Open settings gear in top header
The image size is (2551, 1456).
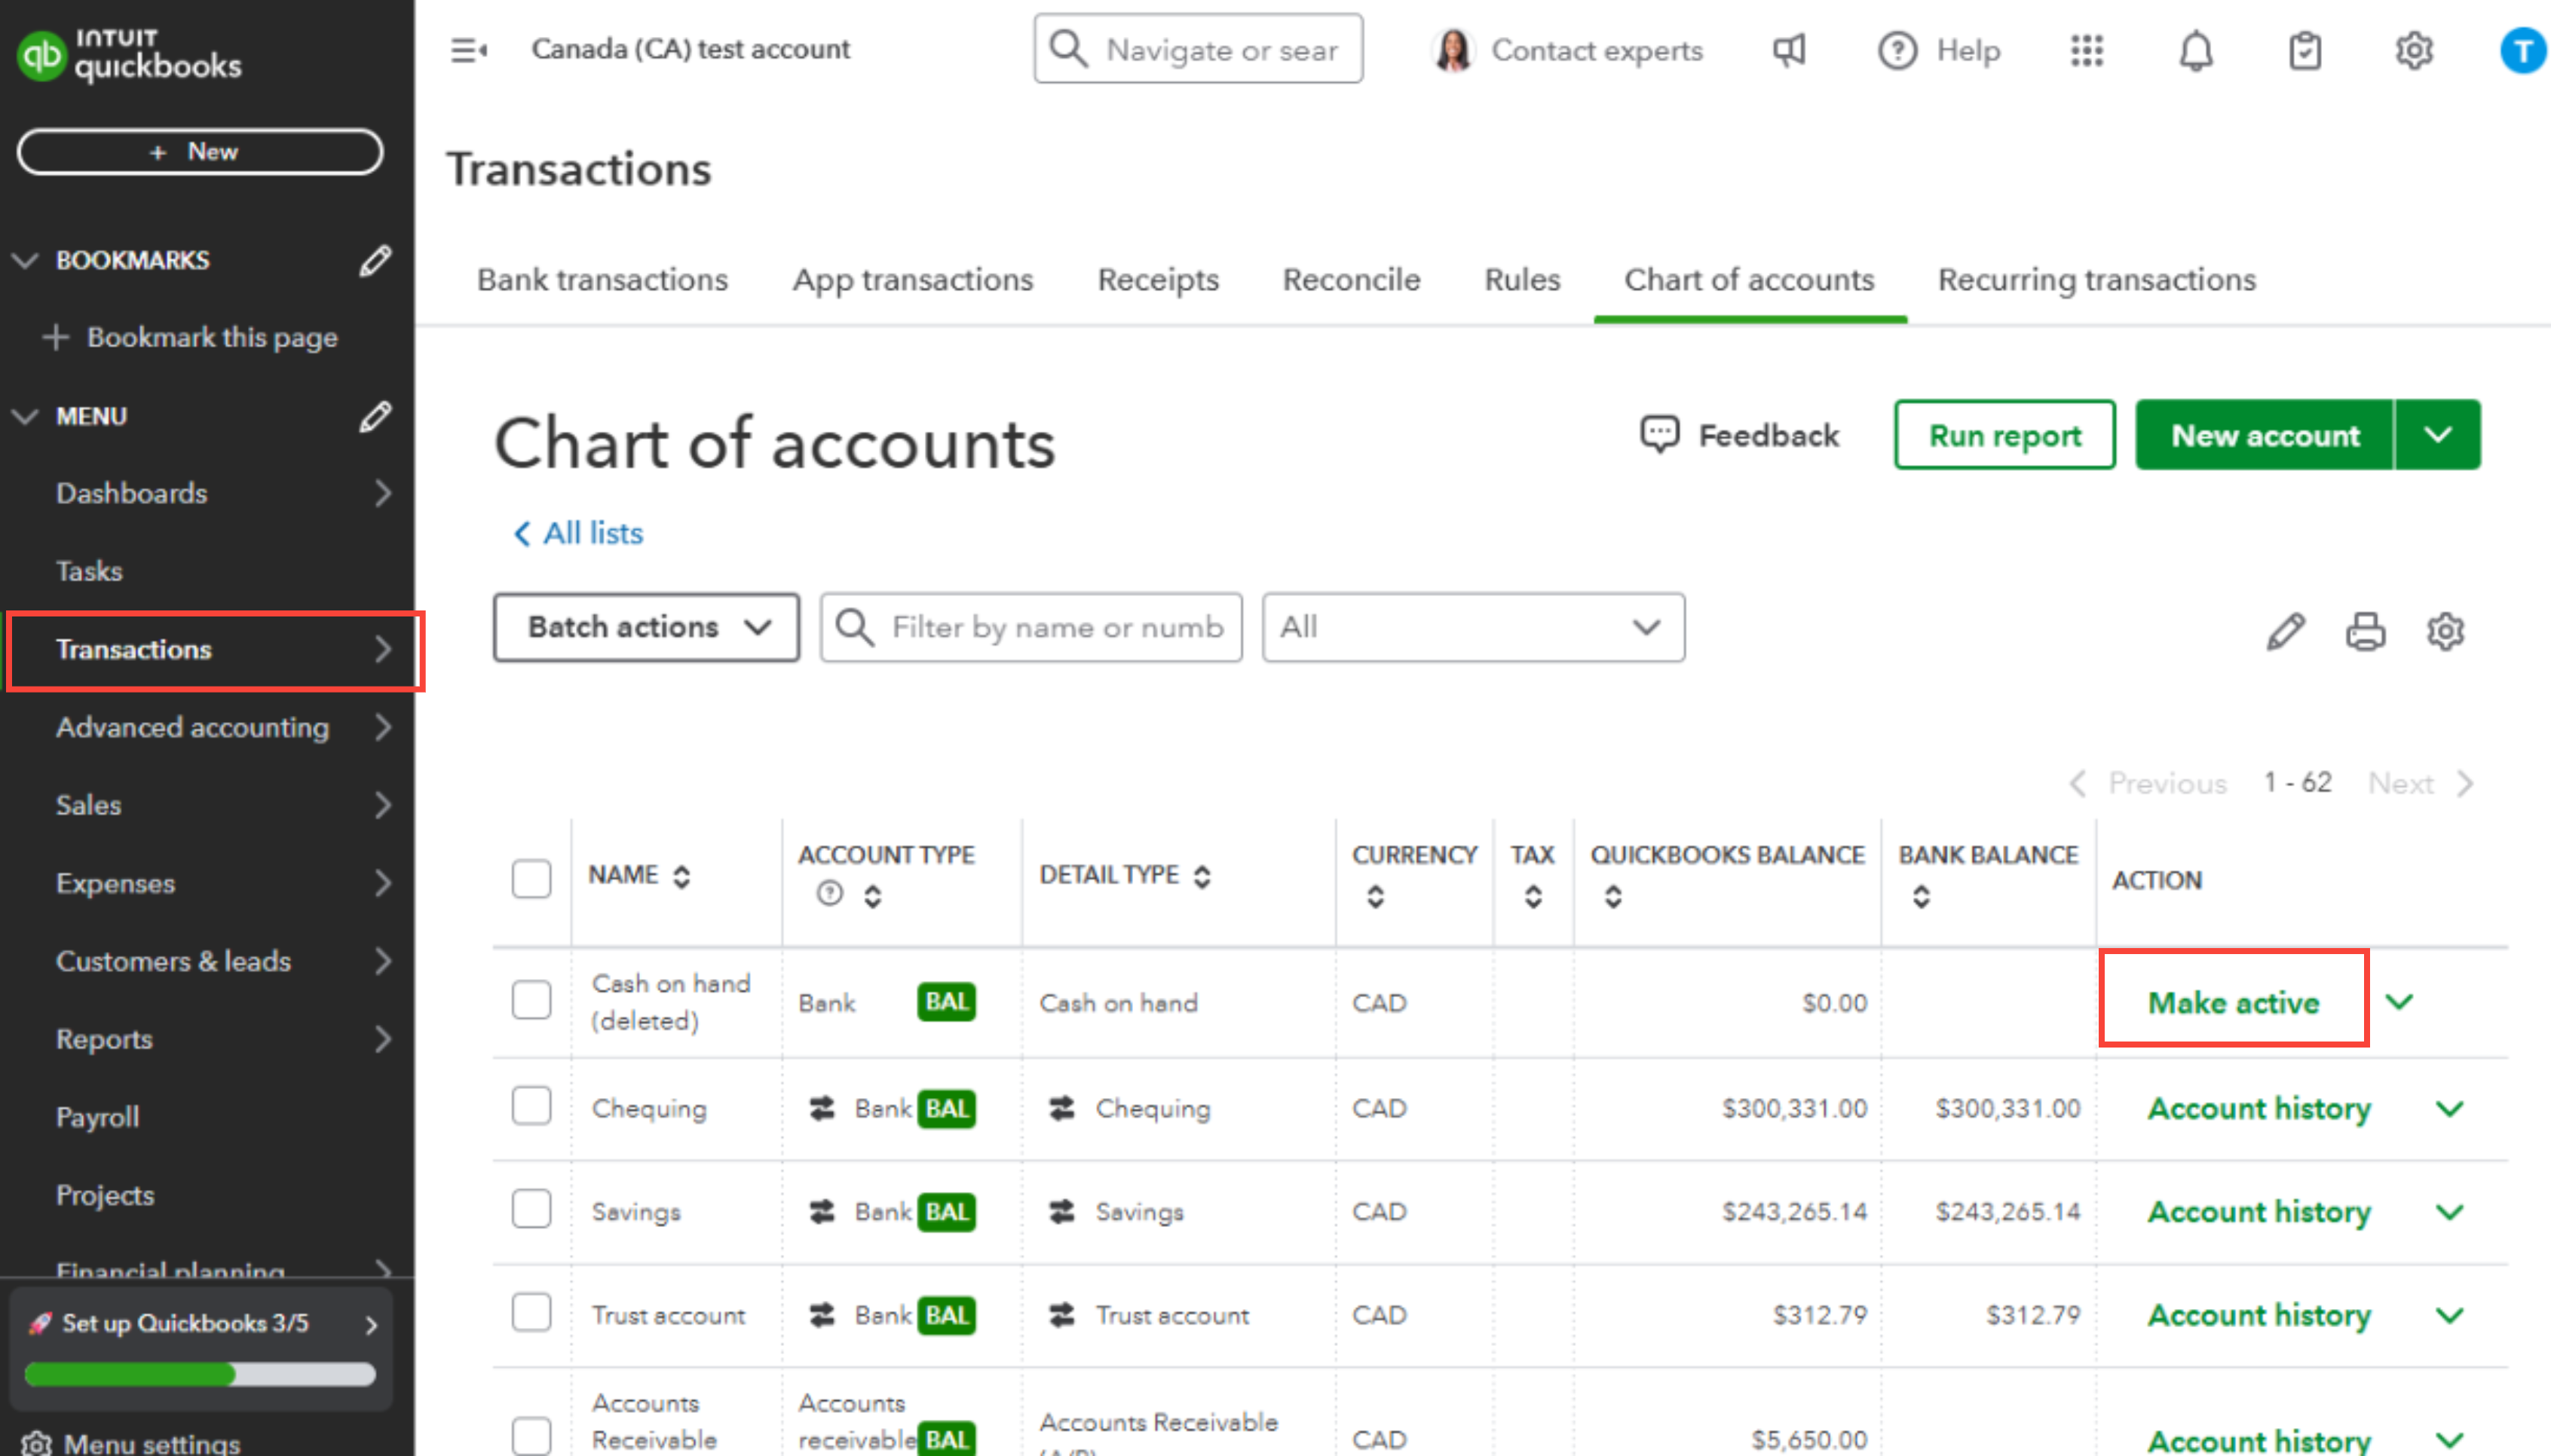(2413, 50)
